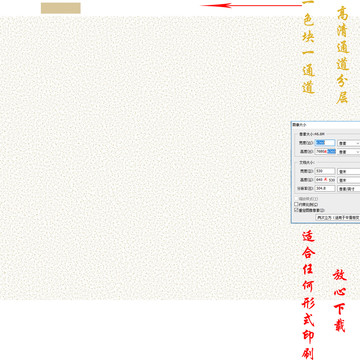The height and width of the screenshot is (360, 360).
Task: Click the document width field showing 530
Action: (x=325, y=171)
